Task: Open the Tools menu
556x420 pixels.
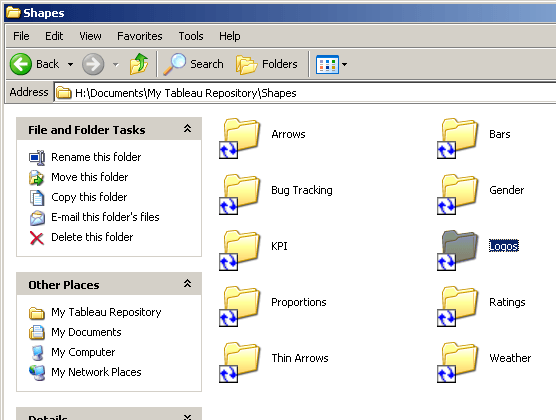Action: [x=191, y=36]
